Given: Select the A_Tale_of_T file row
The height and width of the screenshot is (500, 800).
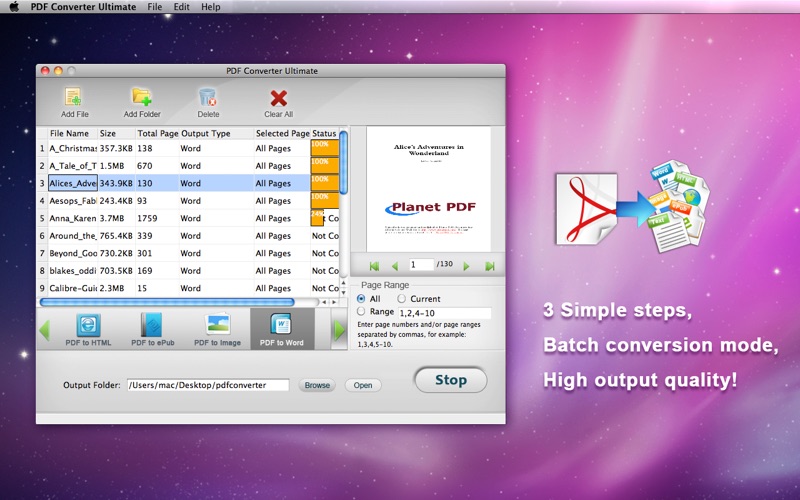Looking at the screenshot, I should 188,166.
